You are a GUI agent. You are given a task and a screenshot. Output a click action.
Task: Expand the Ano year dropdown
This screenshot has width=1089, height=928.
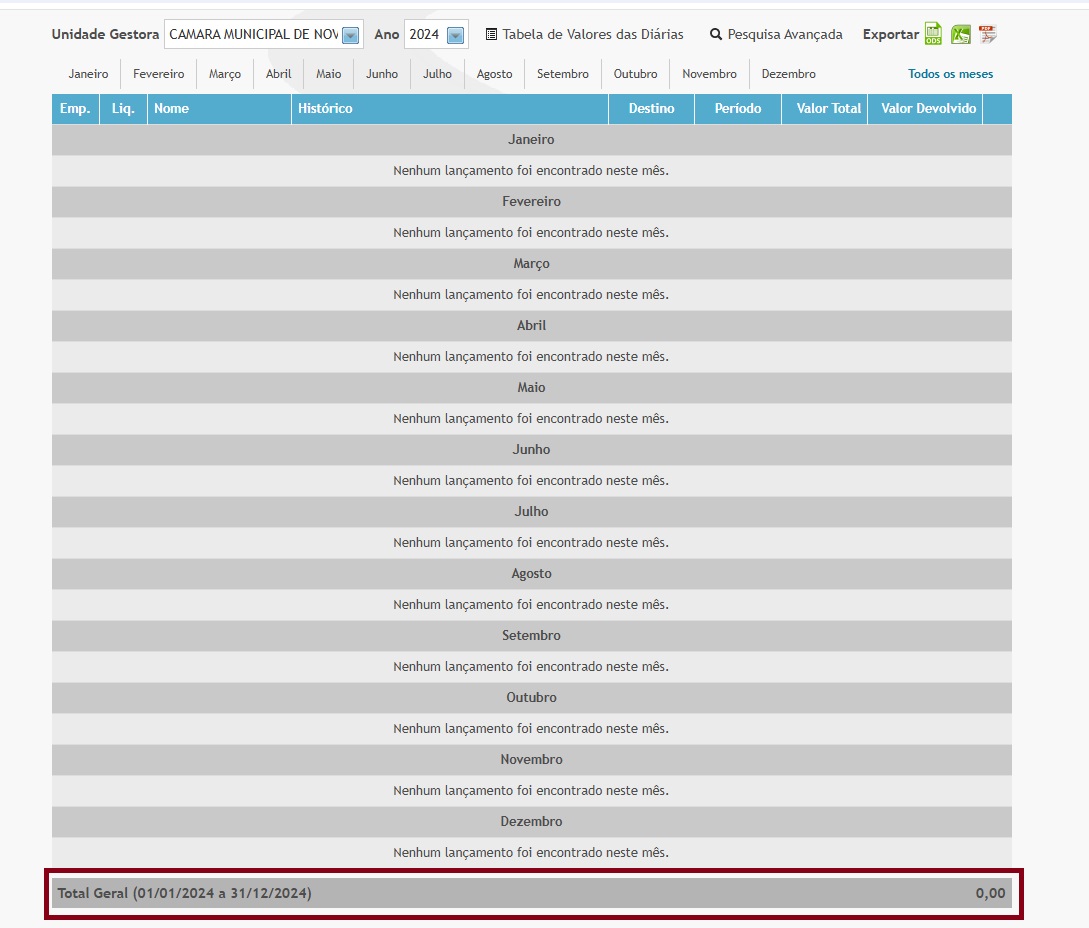coord(455,35)
